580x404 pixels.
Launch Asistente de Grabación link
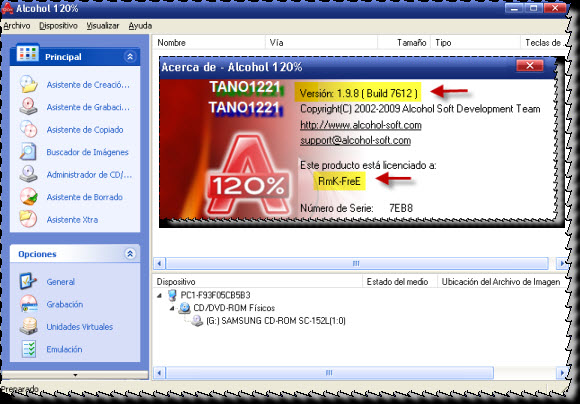point(88,107)
